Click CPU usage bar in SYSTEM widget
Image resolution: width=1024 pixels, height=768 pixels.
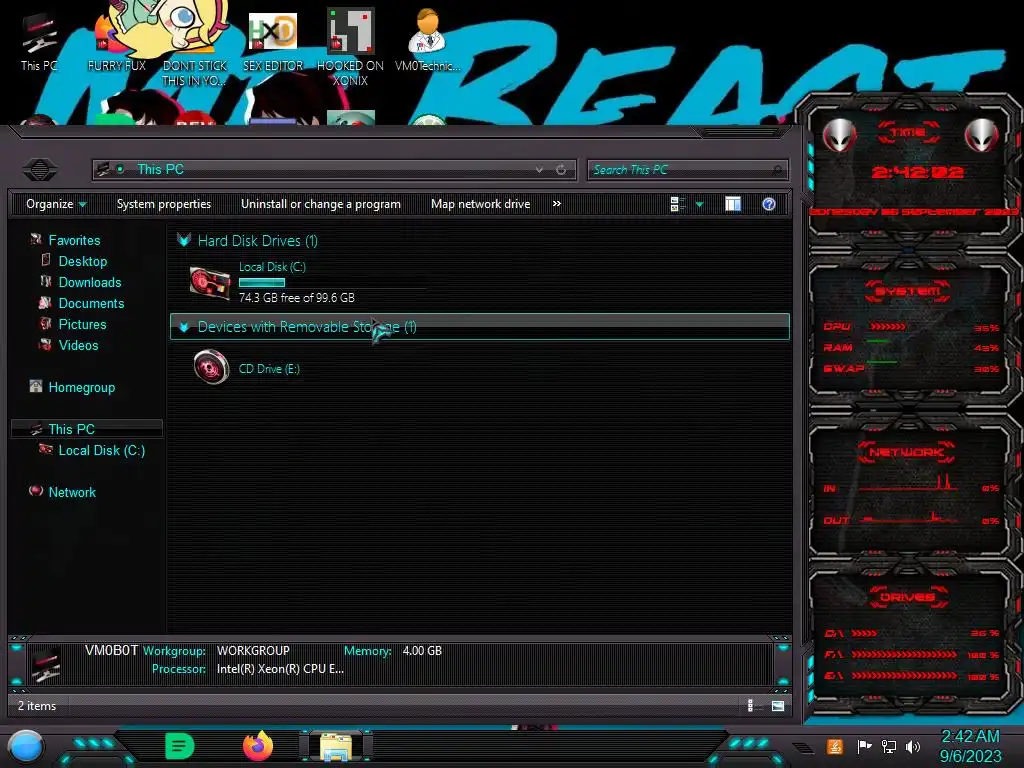point(888,327)
